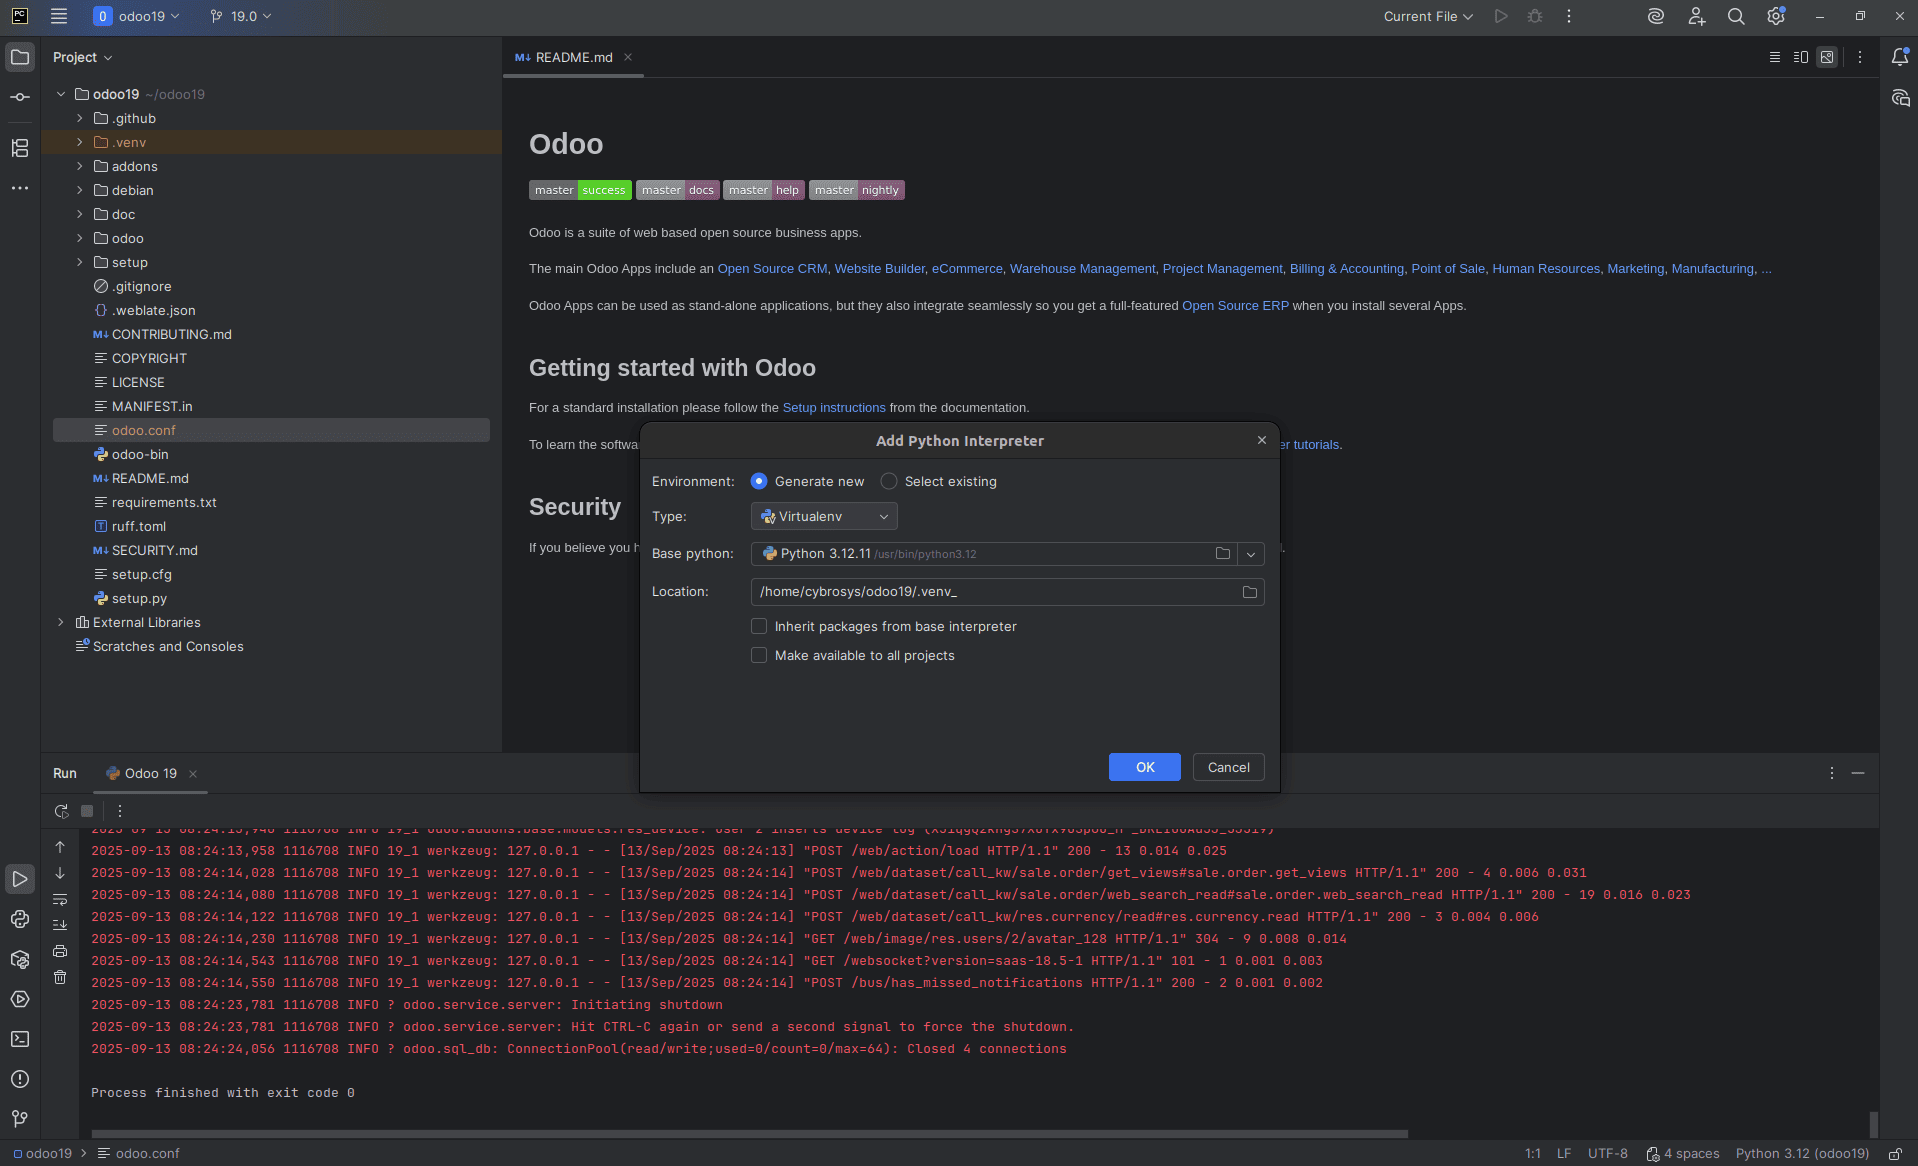Viewport: 1918px width, 1166px height.
Task: Open the Structure tool window icon
Action: [20, 148]
